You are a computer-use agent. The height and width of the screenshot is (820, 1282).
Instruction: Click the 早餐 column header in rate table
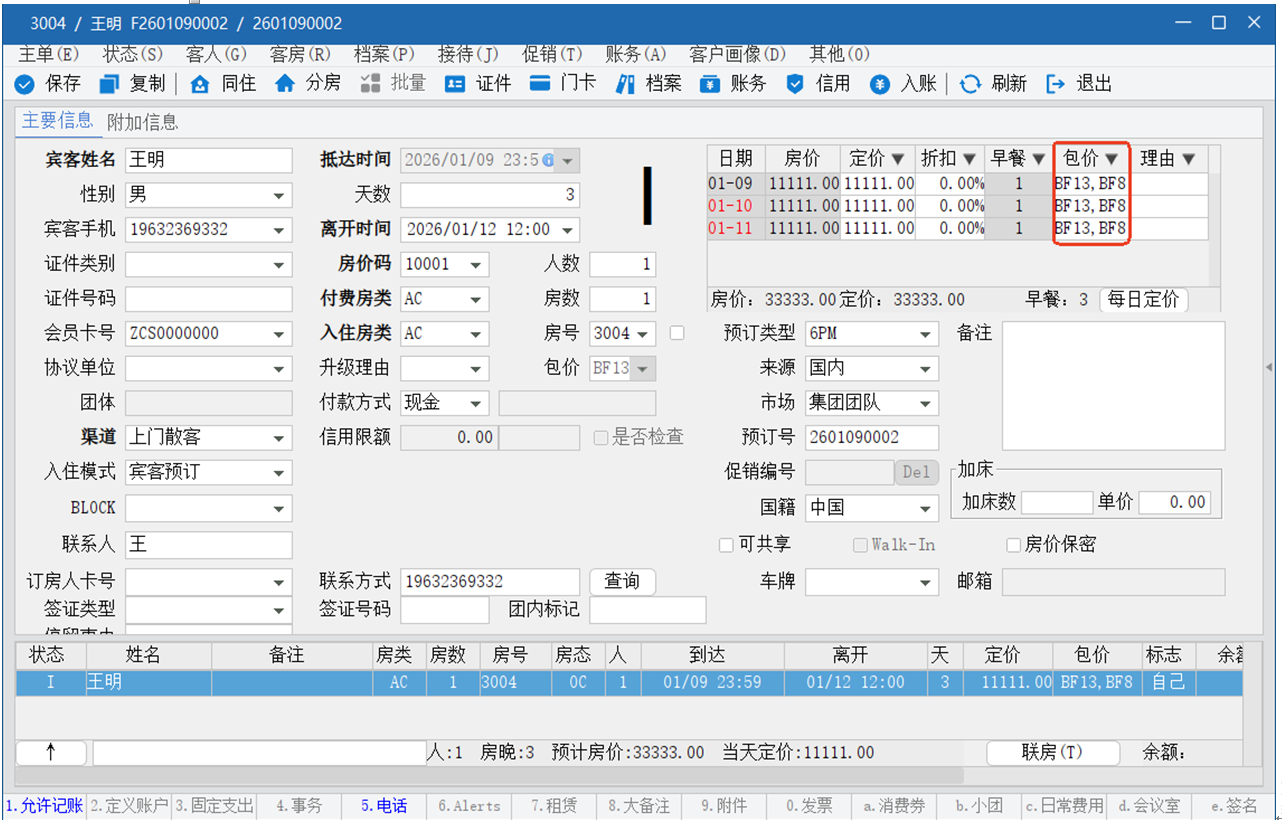click(1017, 158)
